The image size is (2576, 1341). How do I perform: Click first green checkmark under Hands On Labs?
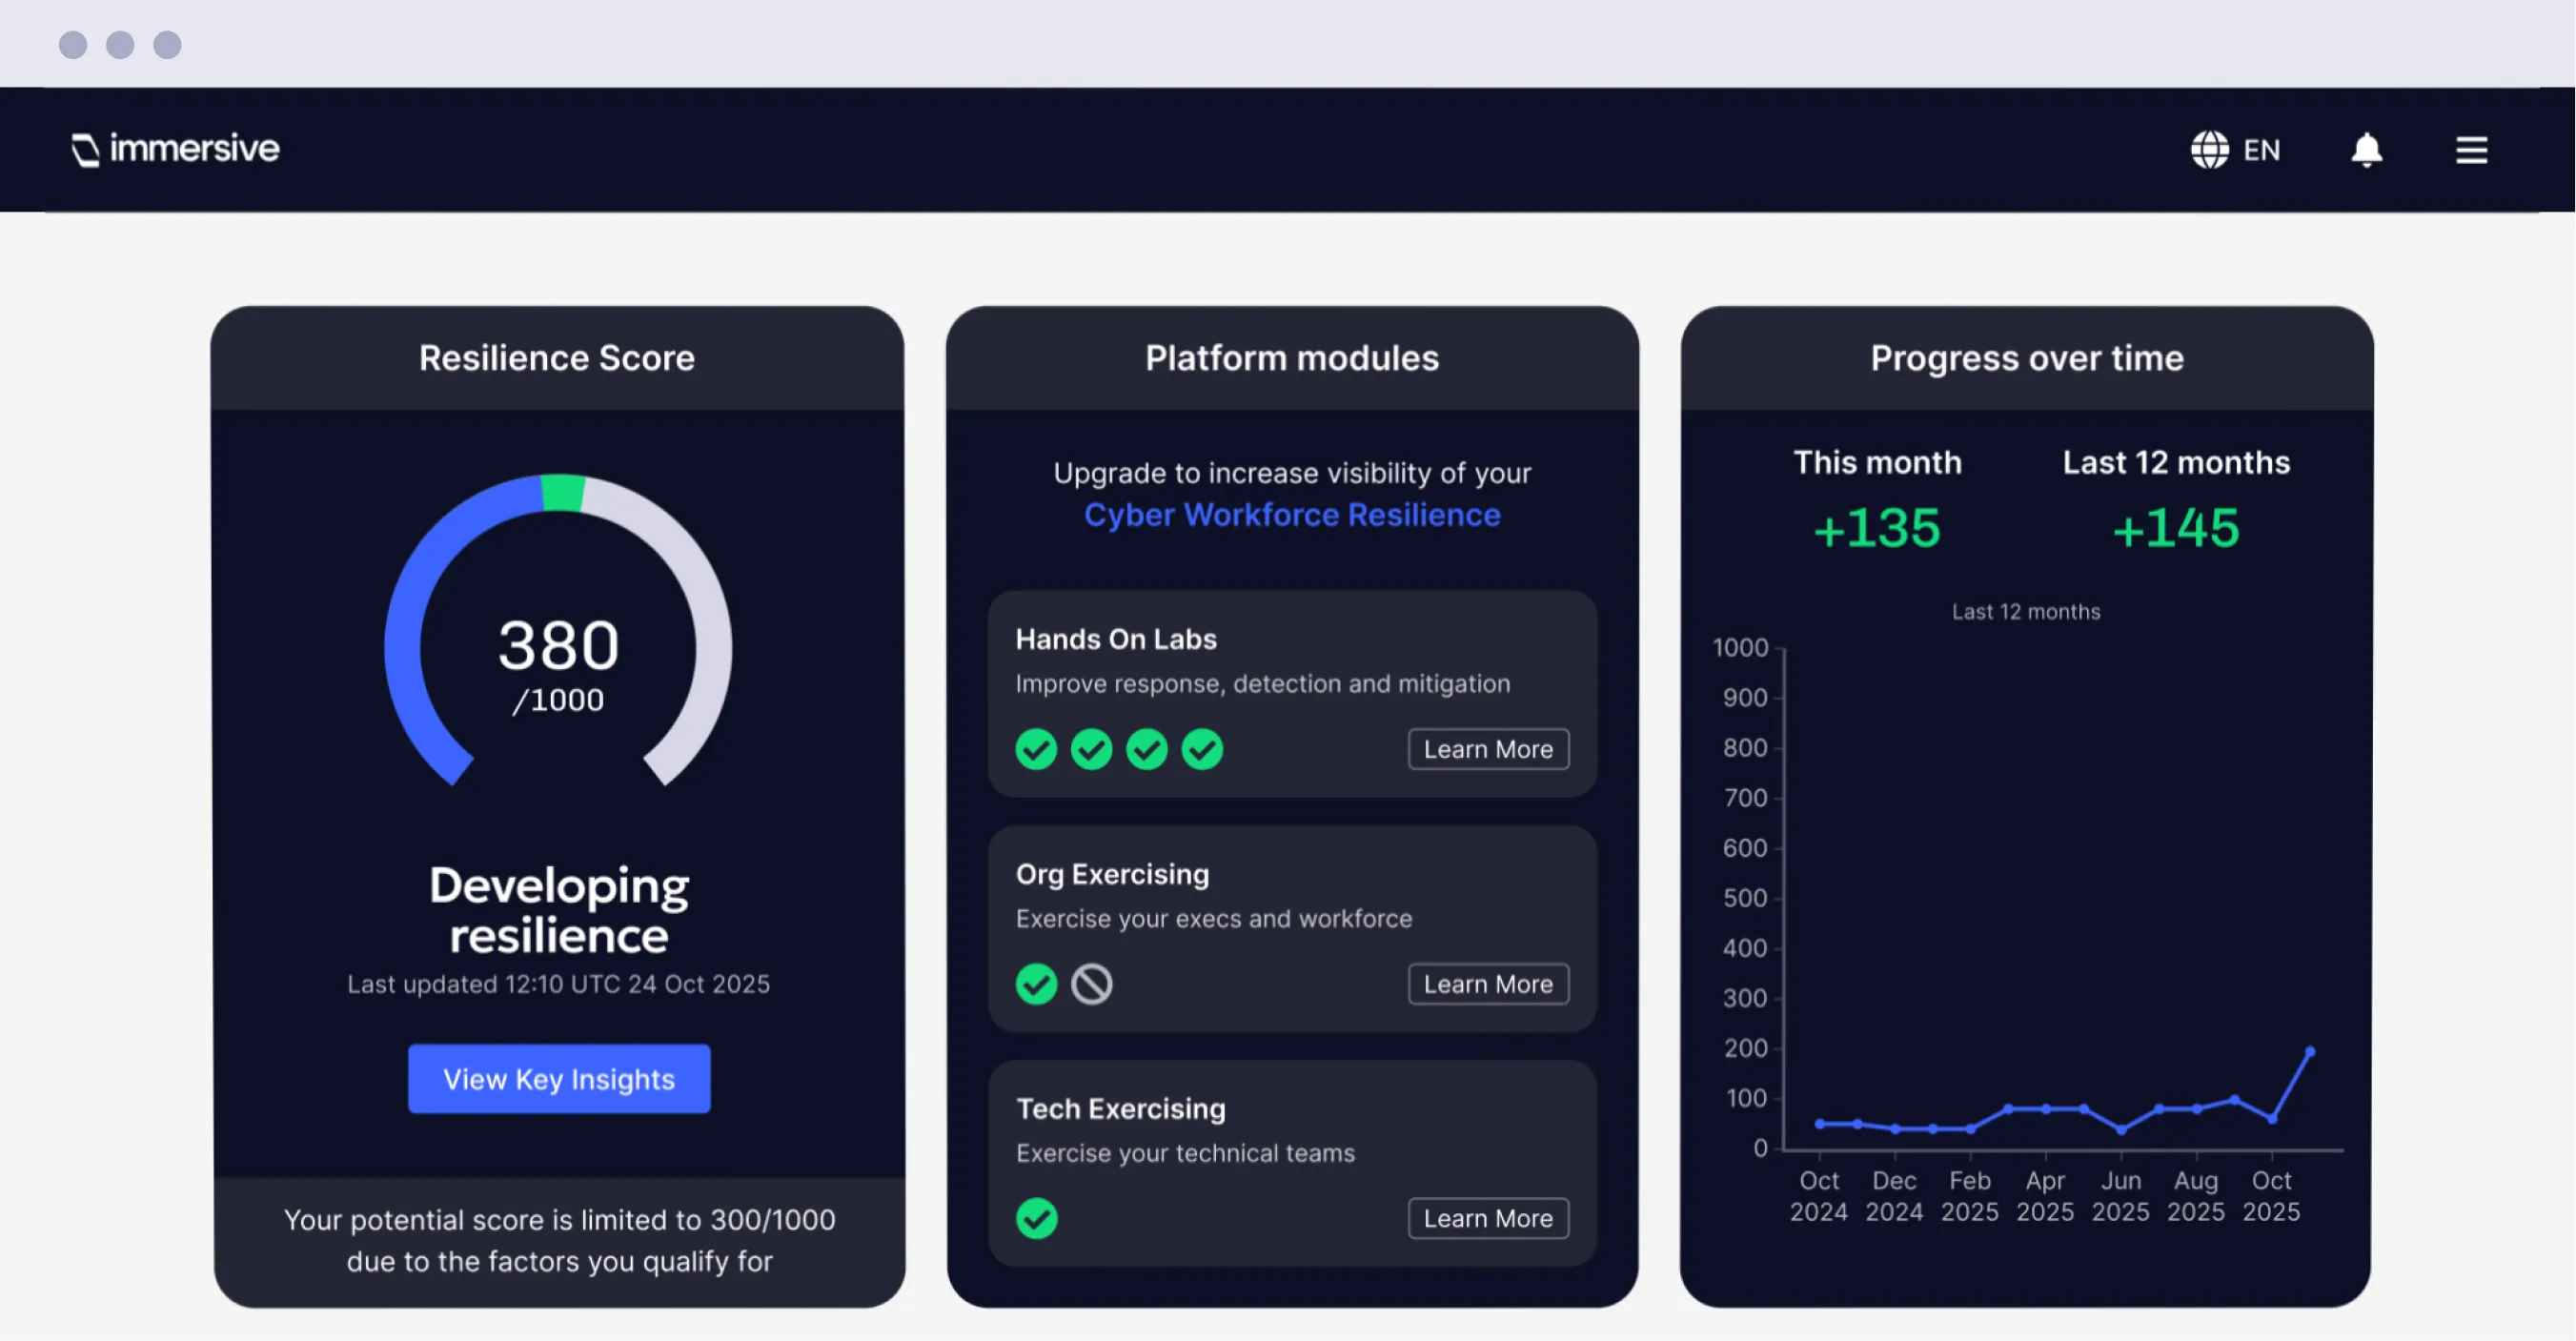coord(1035,749)
